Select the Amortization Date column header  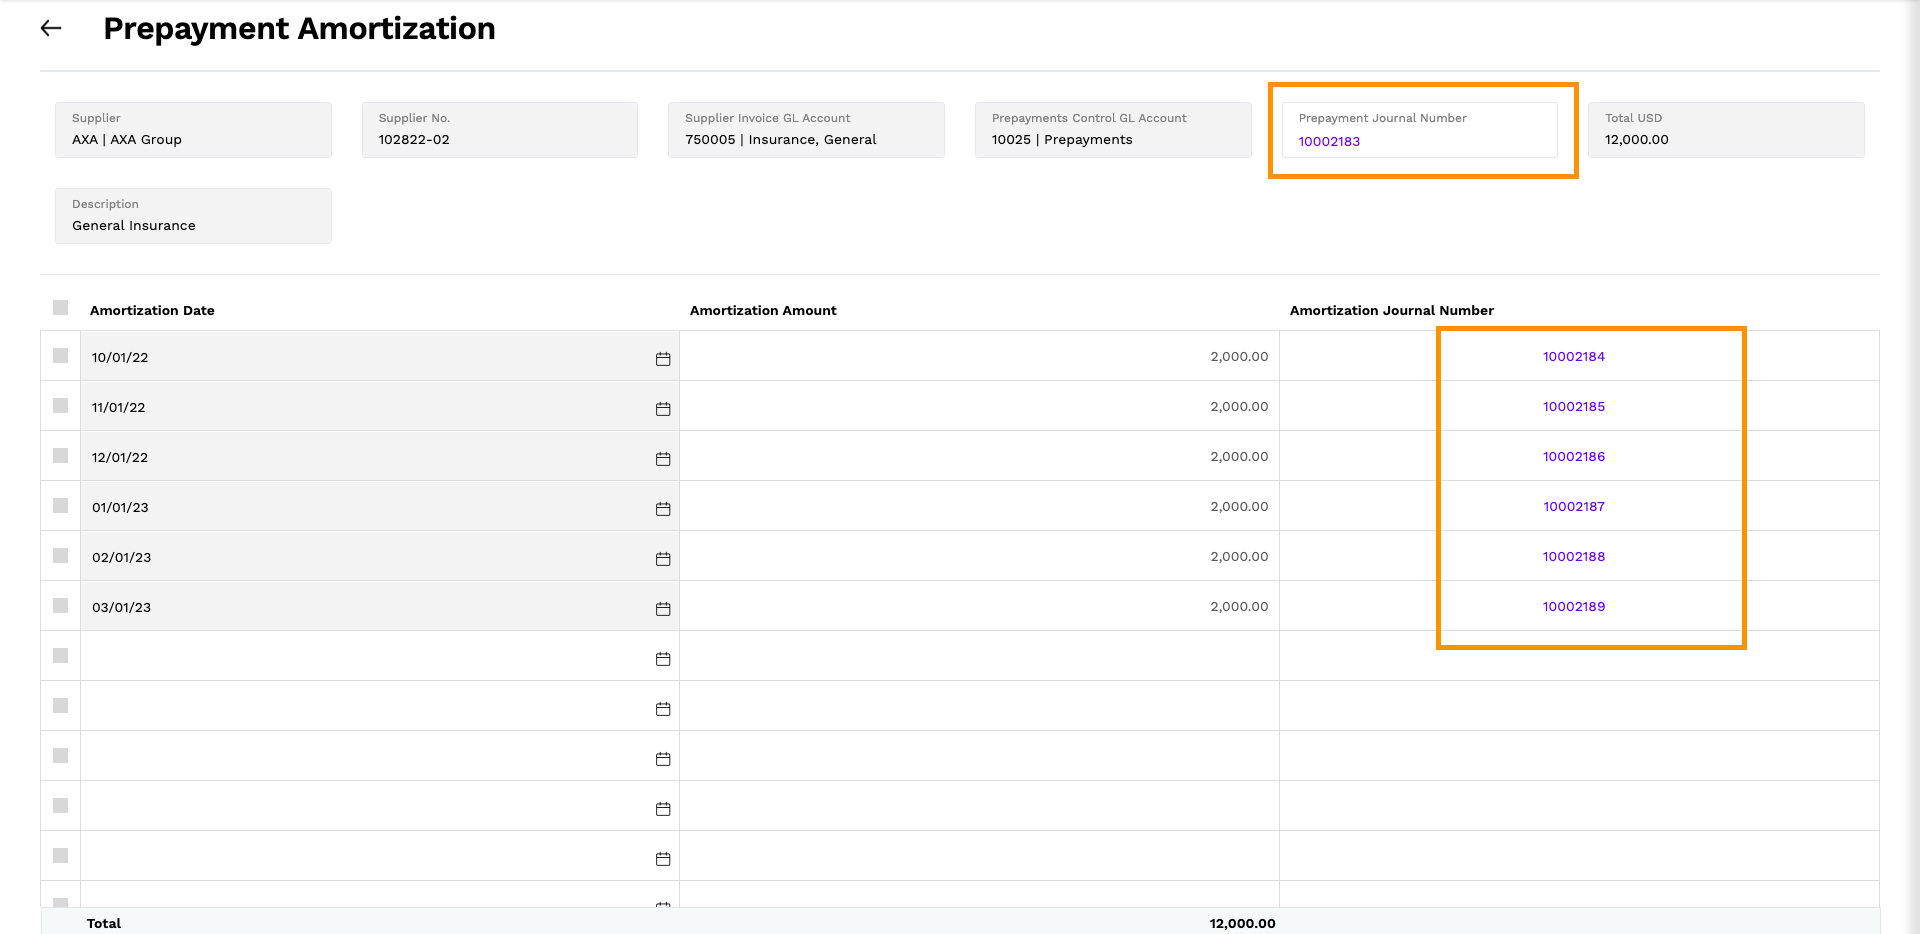click(x=152, y=310)
